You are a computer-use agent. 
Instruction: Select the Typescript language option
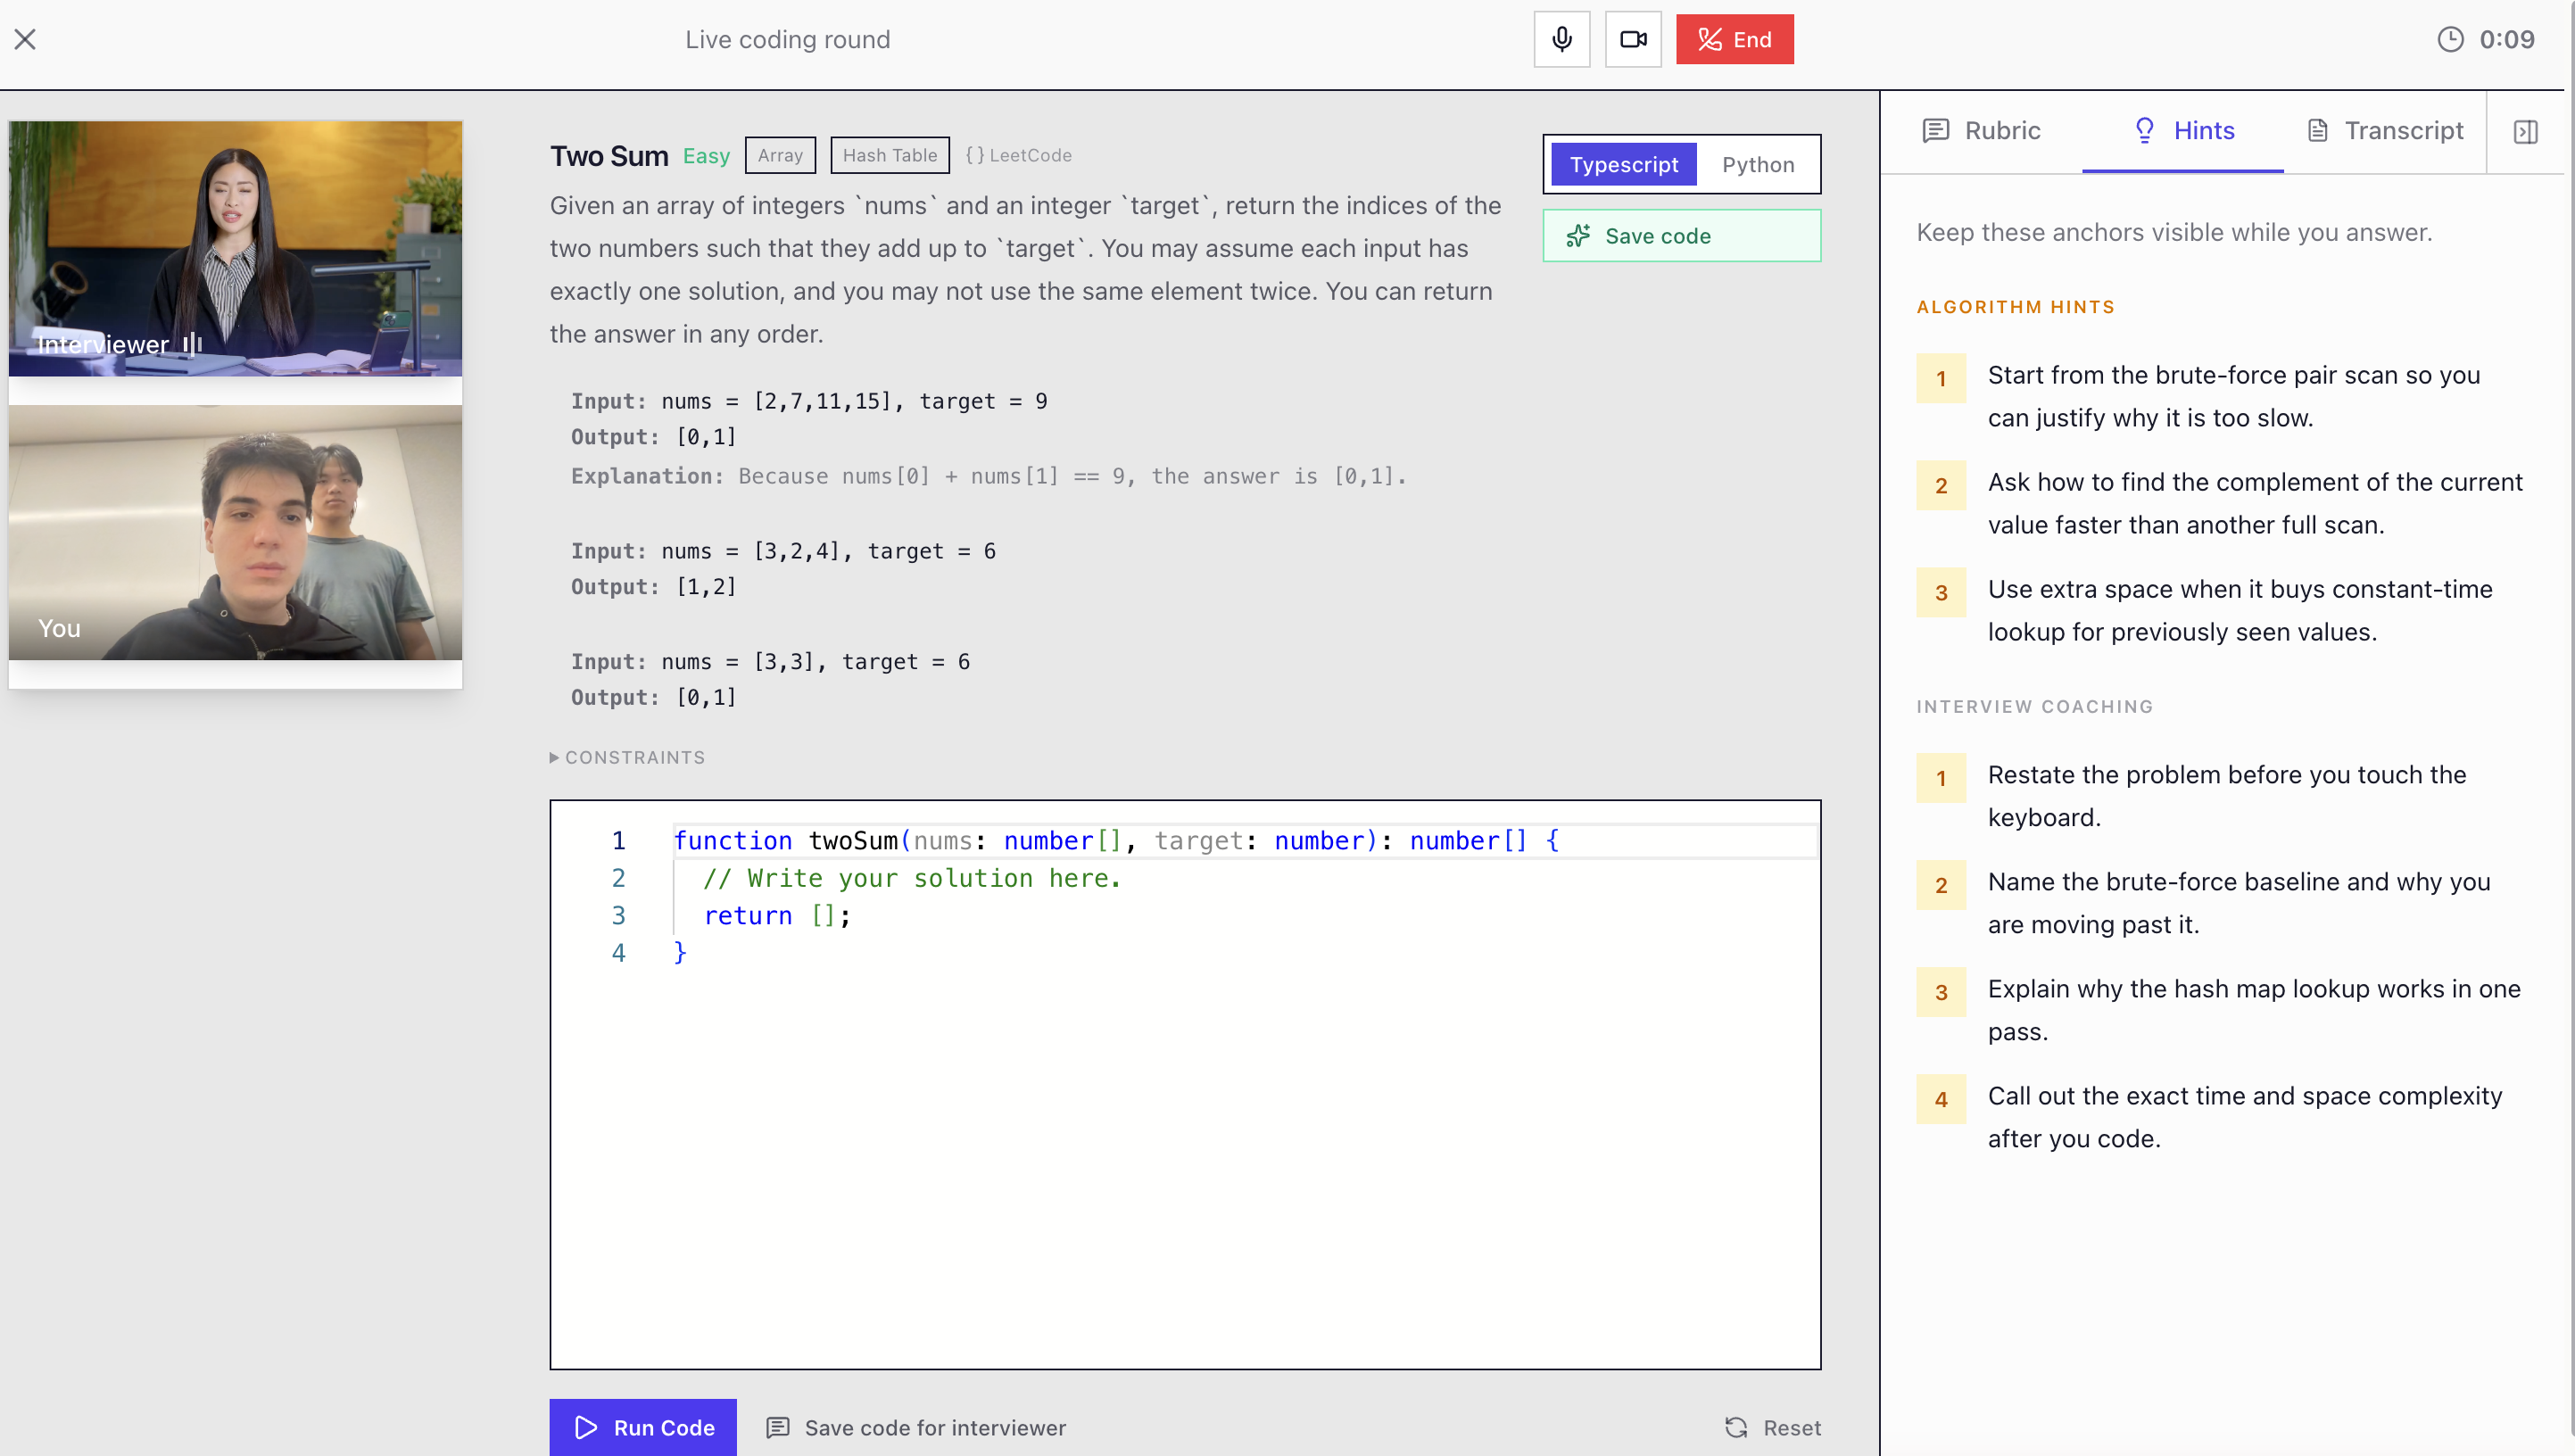tap(1623, 164)
